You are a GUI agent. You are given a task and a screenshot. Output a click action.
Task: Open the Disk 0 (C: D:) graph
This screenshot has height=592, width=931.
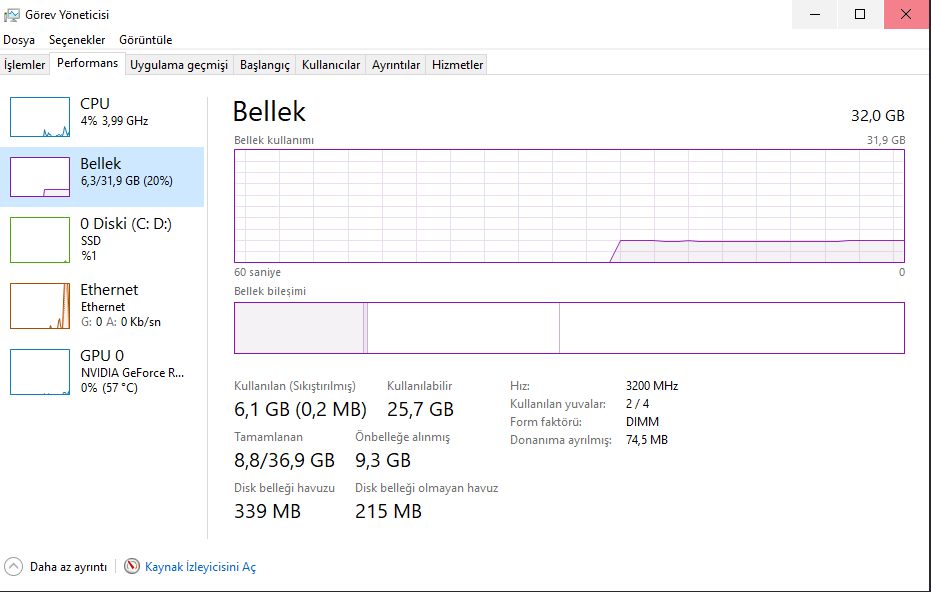point(40,239)
